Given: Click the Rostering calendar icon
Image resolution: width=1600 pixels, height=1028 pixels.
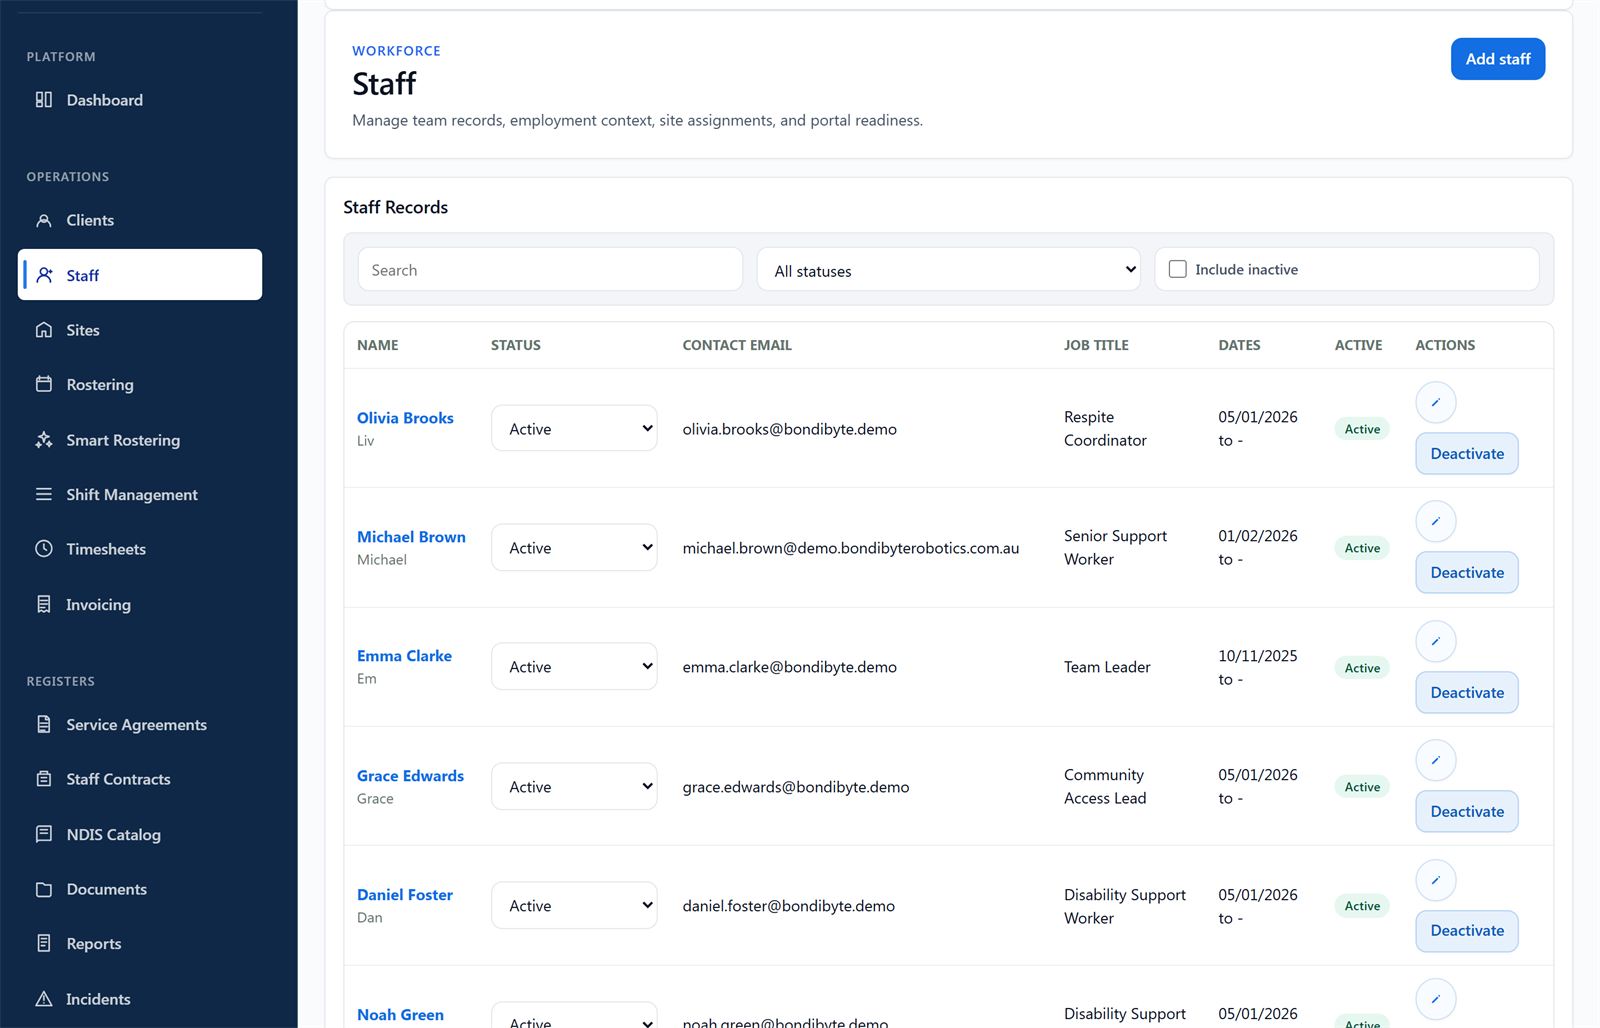Looking at the screenshot, I should tap(44, 384).
